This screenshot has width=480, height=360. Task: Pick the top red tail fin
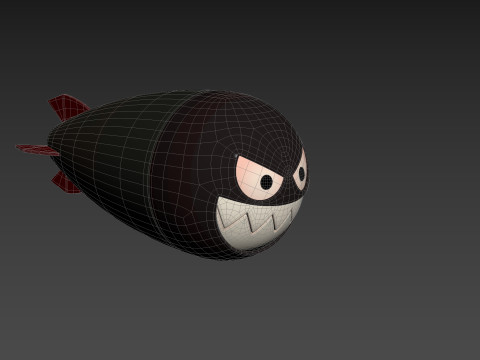(68, 107)
